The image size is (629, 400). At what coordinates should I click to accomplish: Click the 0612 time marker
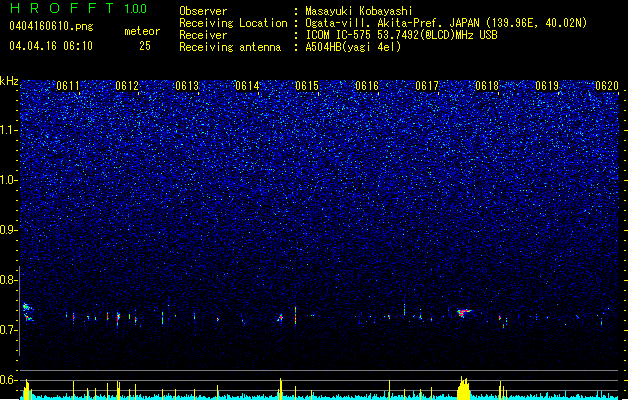click(127, 86)
